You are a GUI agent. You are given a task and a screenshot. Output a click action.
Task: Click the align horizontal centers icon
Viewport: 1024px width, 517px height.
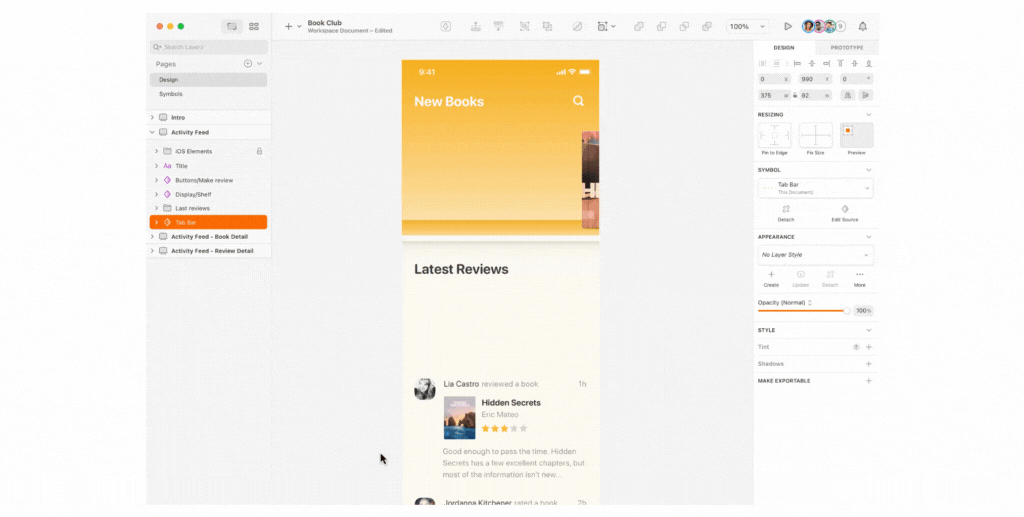[x=812, y=63]
